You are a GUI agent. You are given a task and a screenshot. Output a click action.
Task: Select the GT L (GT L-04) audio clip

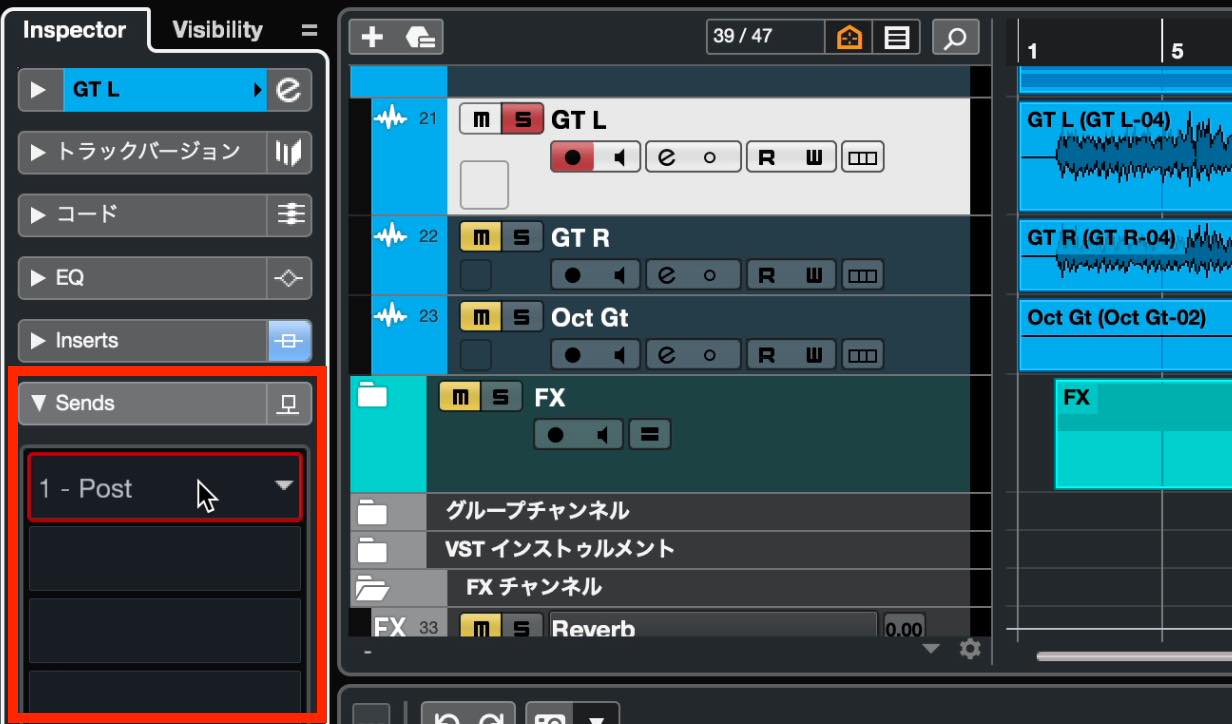[1125, 155]
